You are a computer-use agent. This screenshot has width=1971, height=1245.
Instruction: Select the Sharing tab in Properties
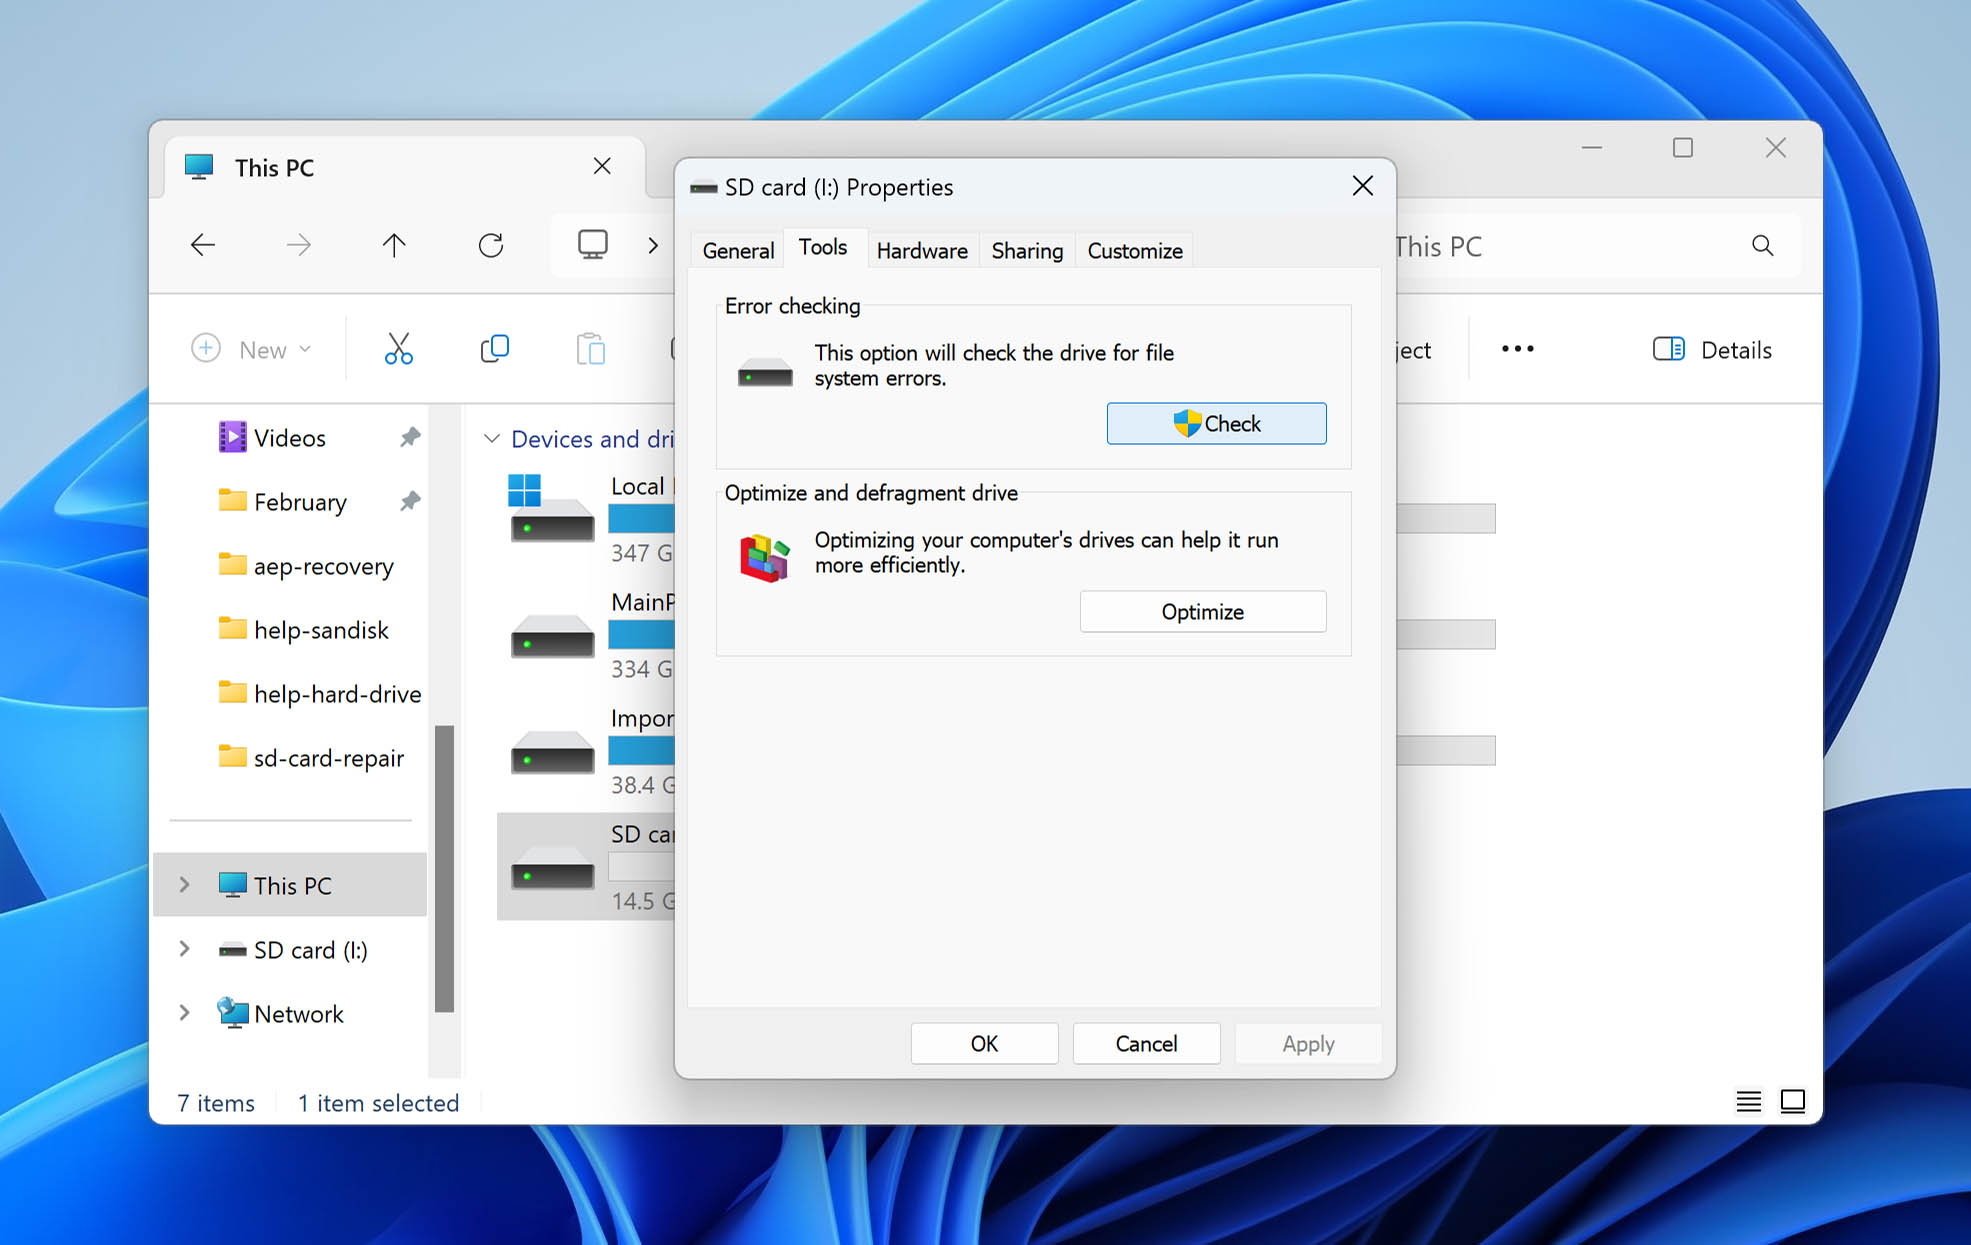(1027, 250)
